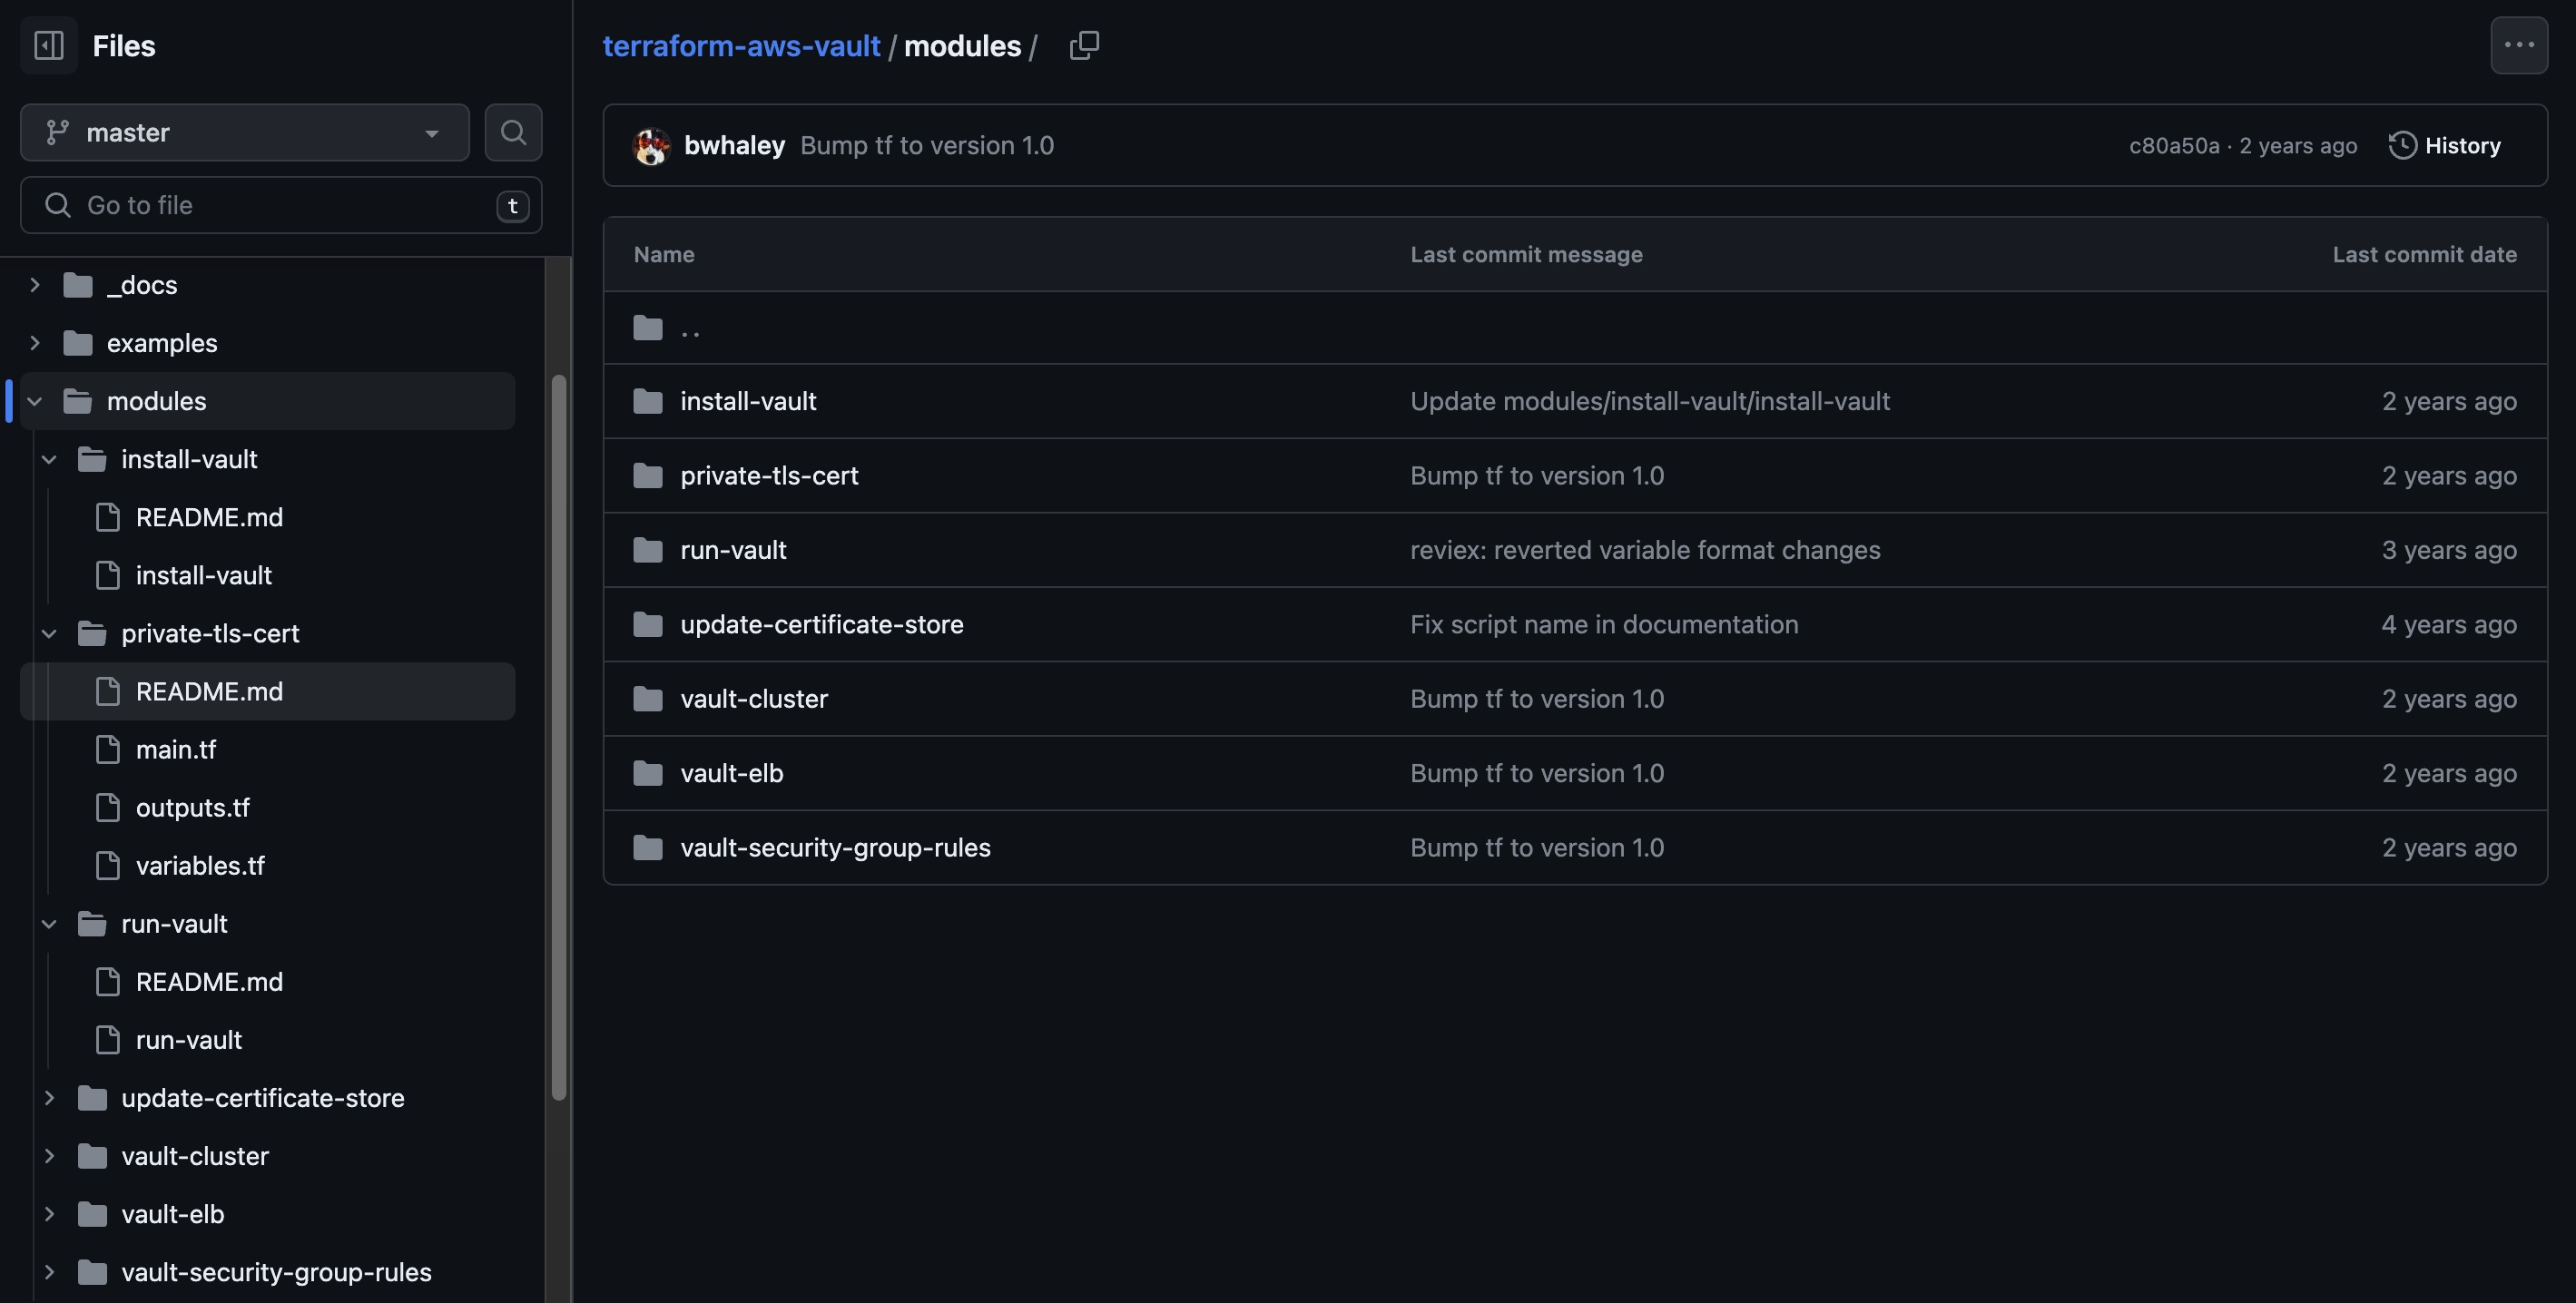This screenshot has width=2576, height=1303.
Task: Open bwhaley's profile link
Action: pyautogui.click(x=734, y=146)
